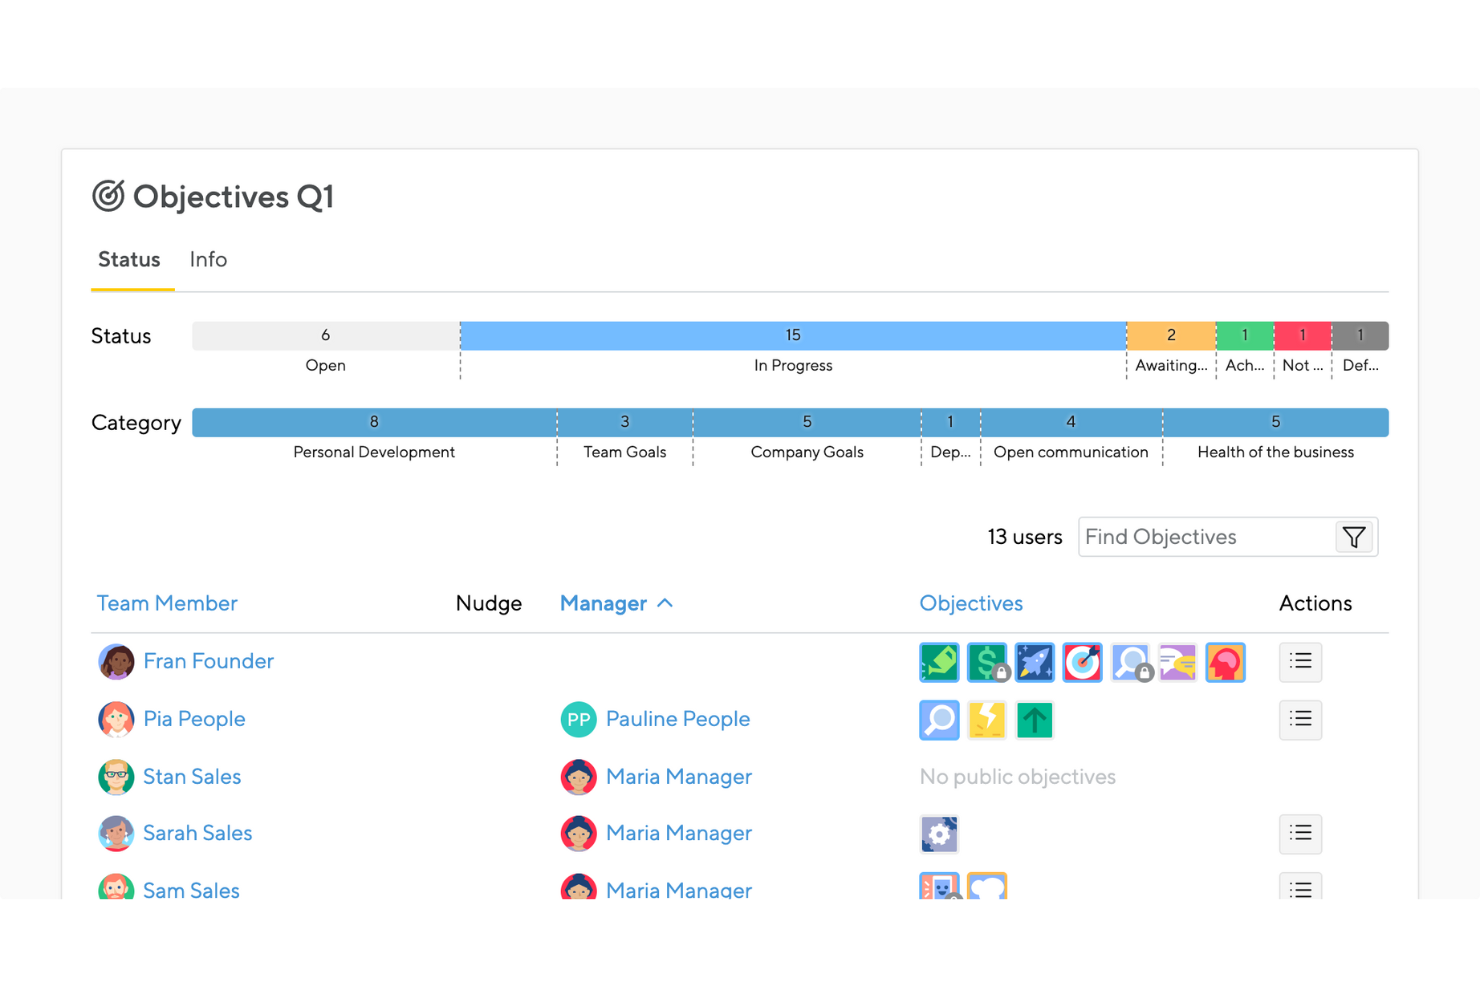Open actions list for Sam Sales

(x=1300, y=886)
